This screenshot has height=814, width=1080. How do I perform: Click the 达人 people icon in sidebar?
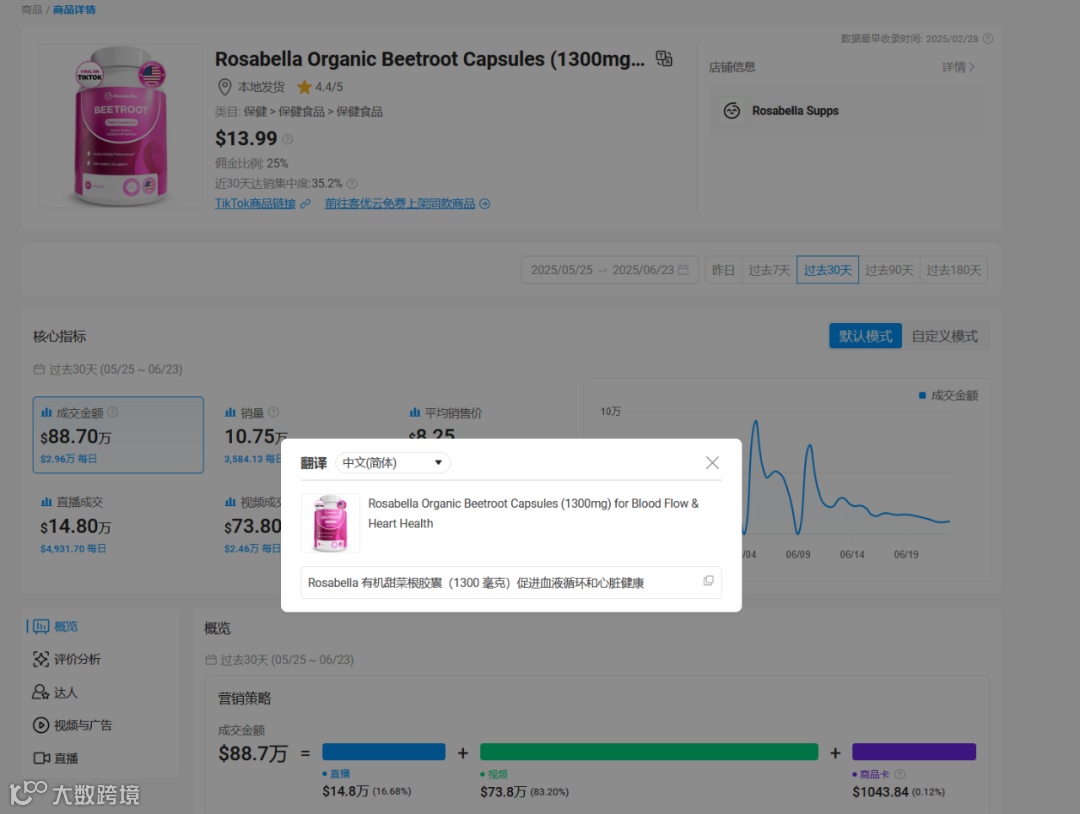click(41, 692)
